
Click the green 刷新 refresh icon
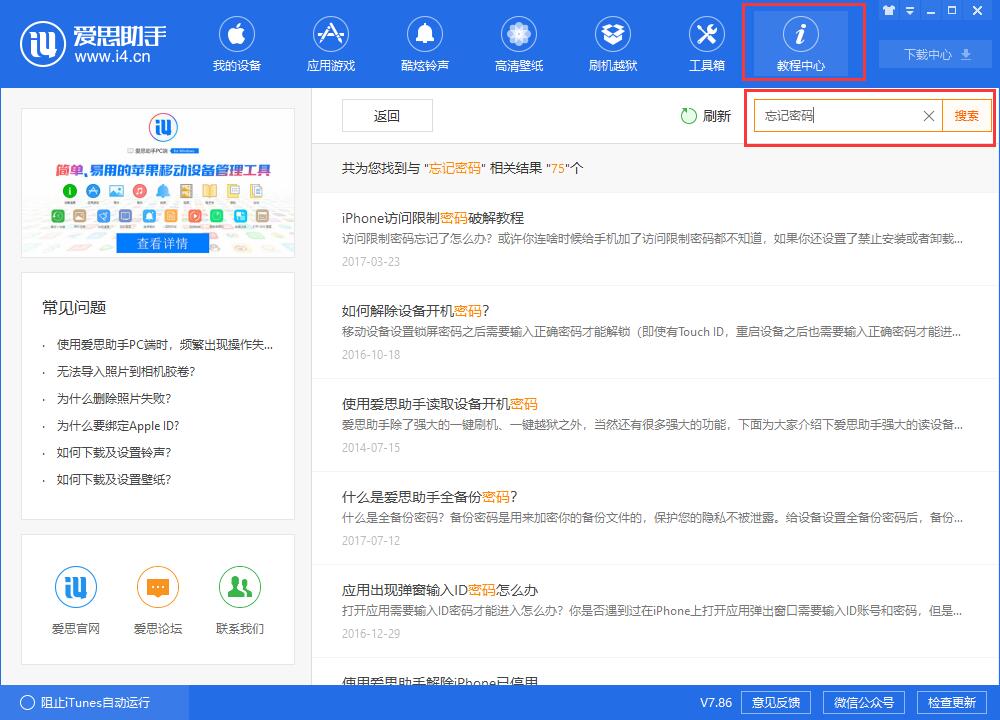coord(689,115)
